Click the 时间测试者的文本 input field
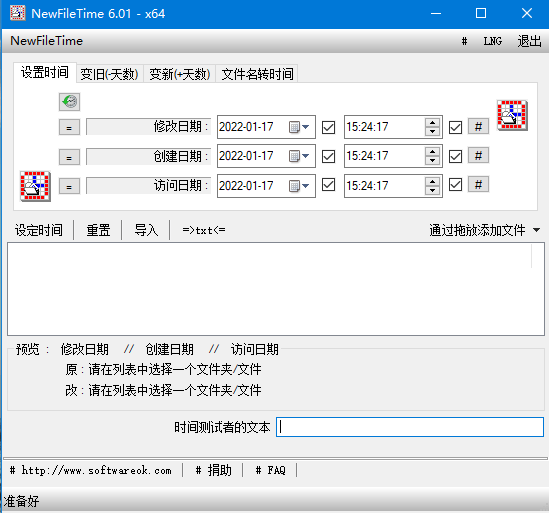This screenshot has height=513, width=549. 410,427
